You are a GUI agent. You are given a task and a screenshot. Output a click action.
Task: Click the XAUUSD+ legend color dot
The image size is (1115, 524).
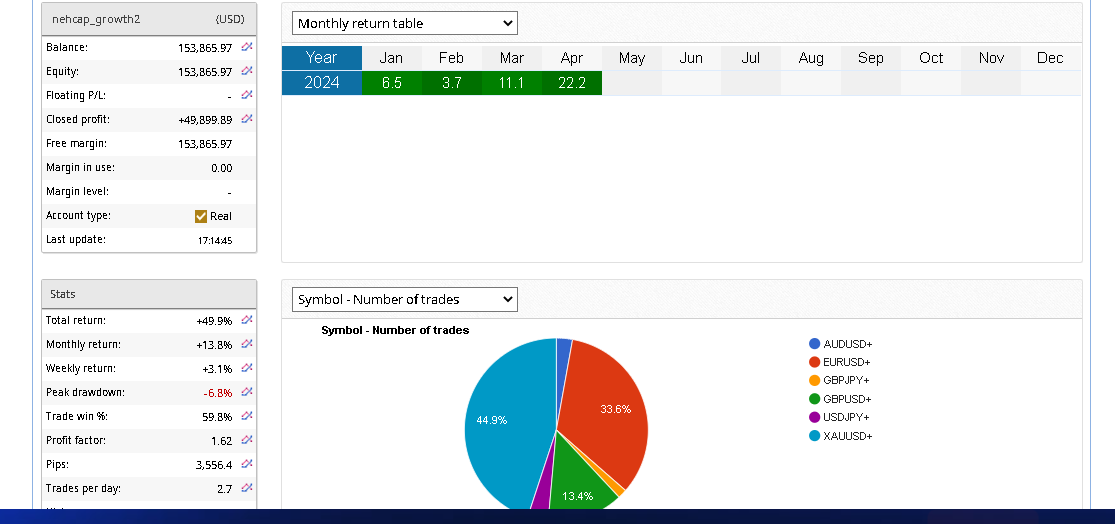coord(815,436)
